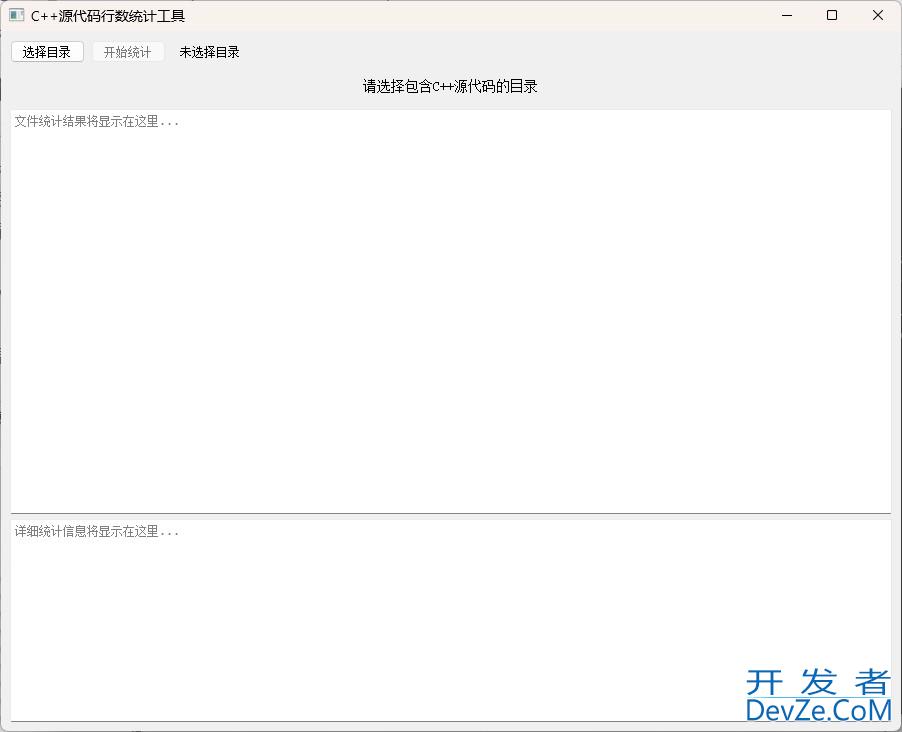Image resolution: width=902 pixels, height=732 pixels.
Task: Close the C++ line counter window
Action: (877, 16)
